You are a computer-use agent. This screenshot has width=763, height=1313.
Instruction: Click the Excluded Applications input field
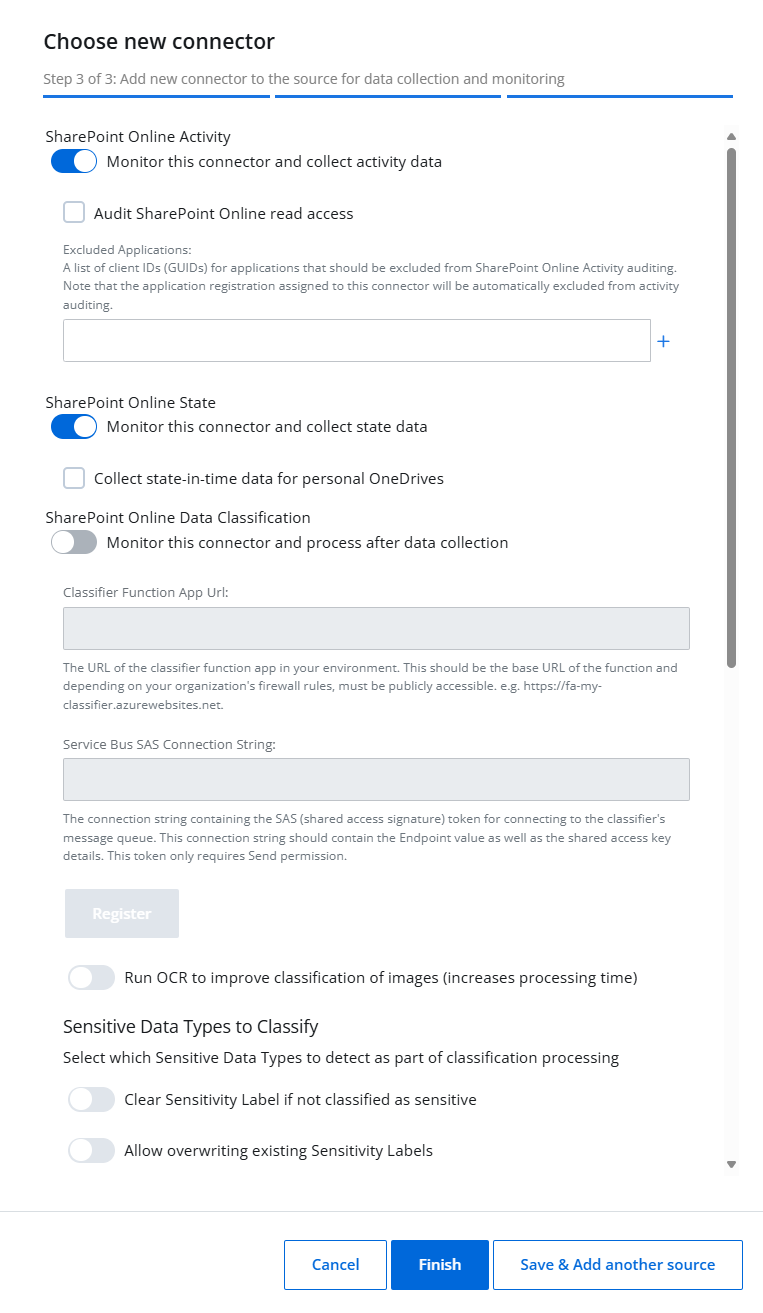pos(357,340)
